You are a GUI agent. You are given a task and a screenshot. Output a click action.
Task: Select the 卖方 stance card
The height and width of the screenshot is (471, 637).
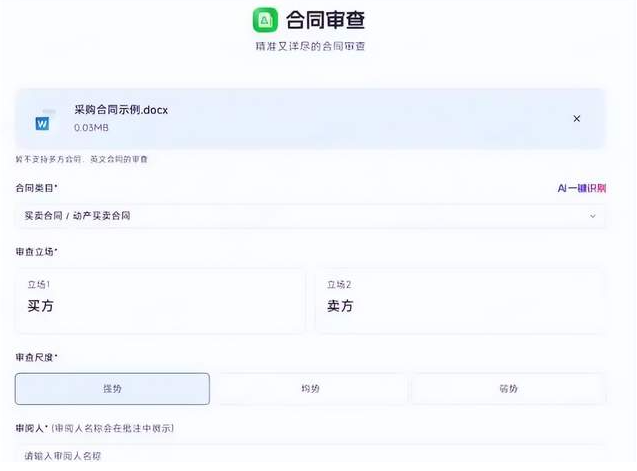click(x=460, y=299)
